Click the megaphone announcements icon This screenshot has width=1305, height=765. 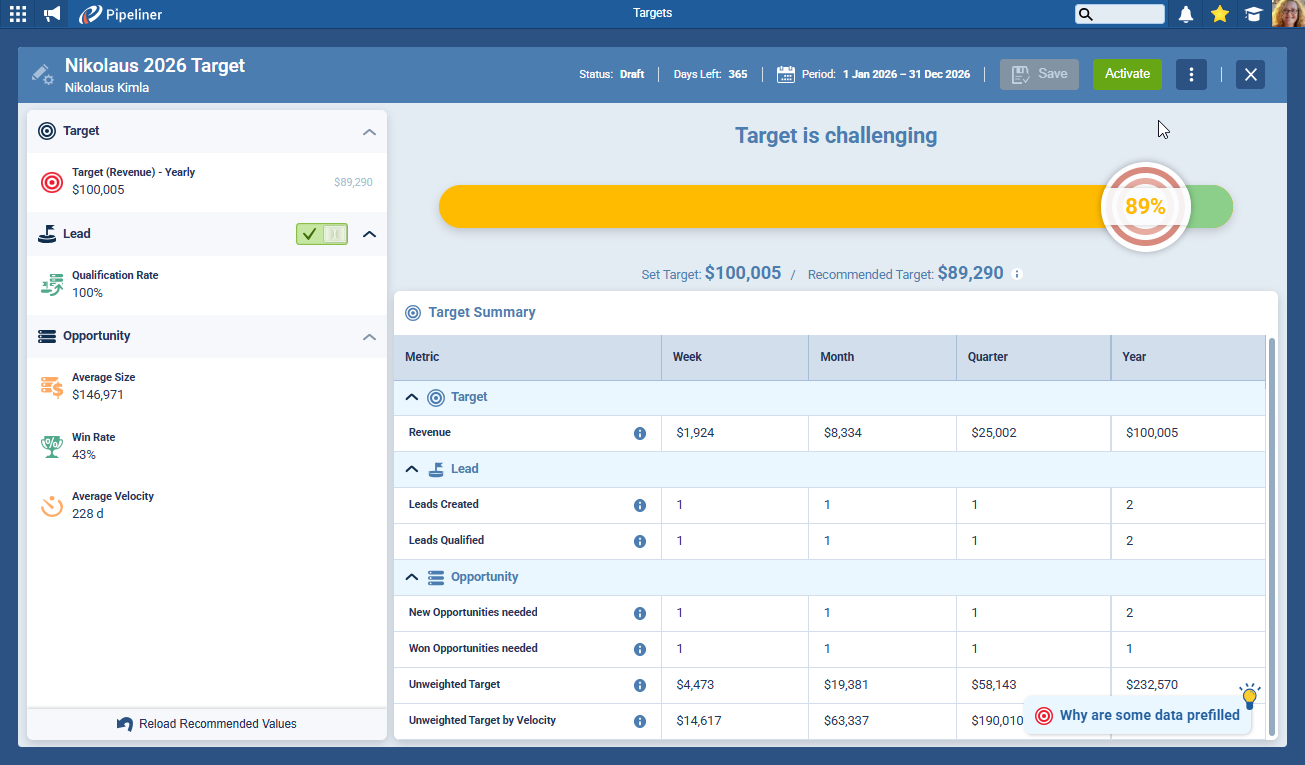pyautogui.click(x=52, y=14)
